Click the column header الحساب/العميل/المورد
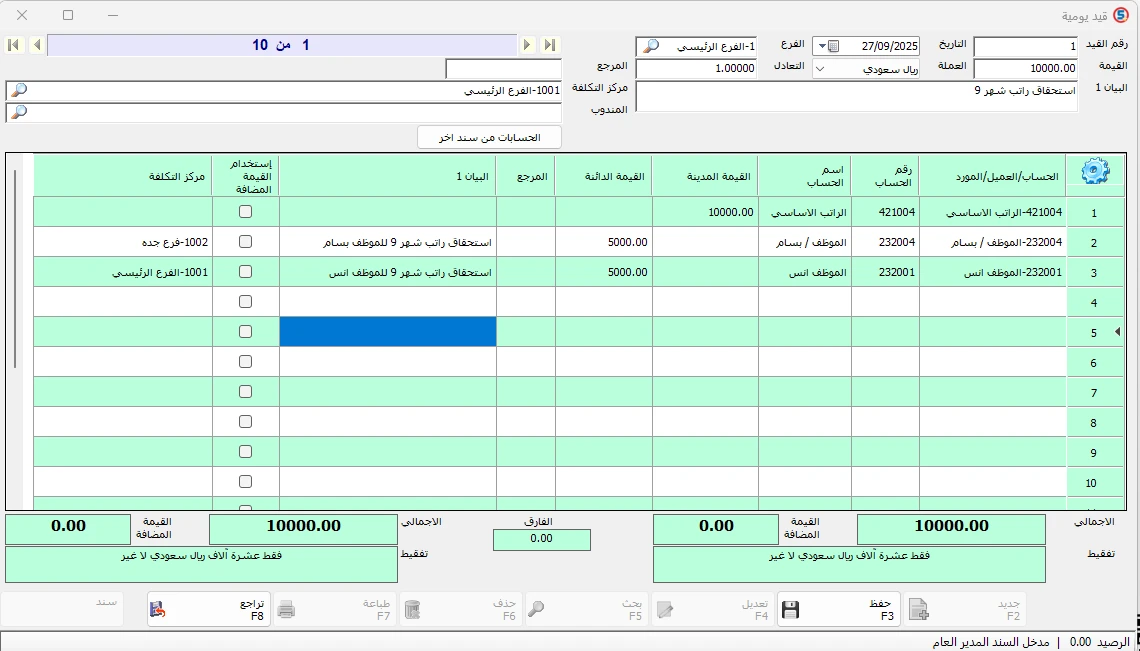Viewport: 1140px width, 651px height. [993, 176]
